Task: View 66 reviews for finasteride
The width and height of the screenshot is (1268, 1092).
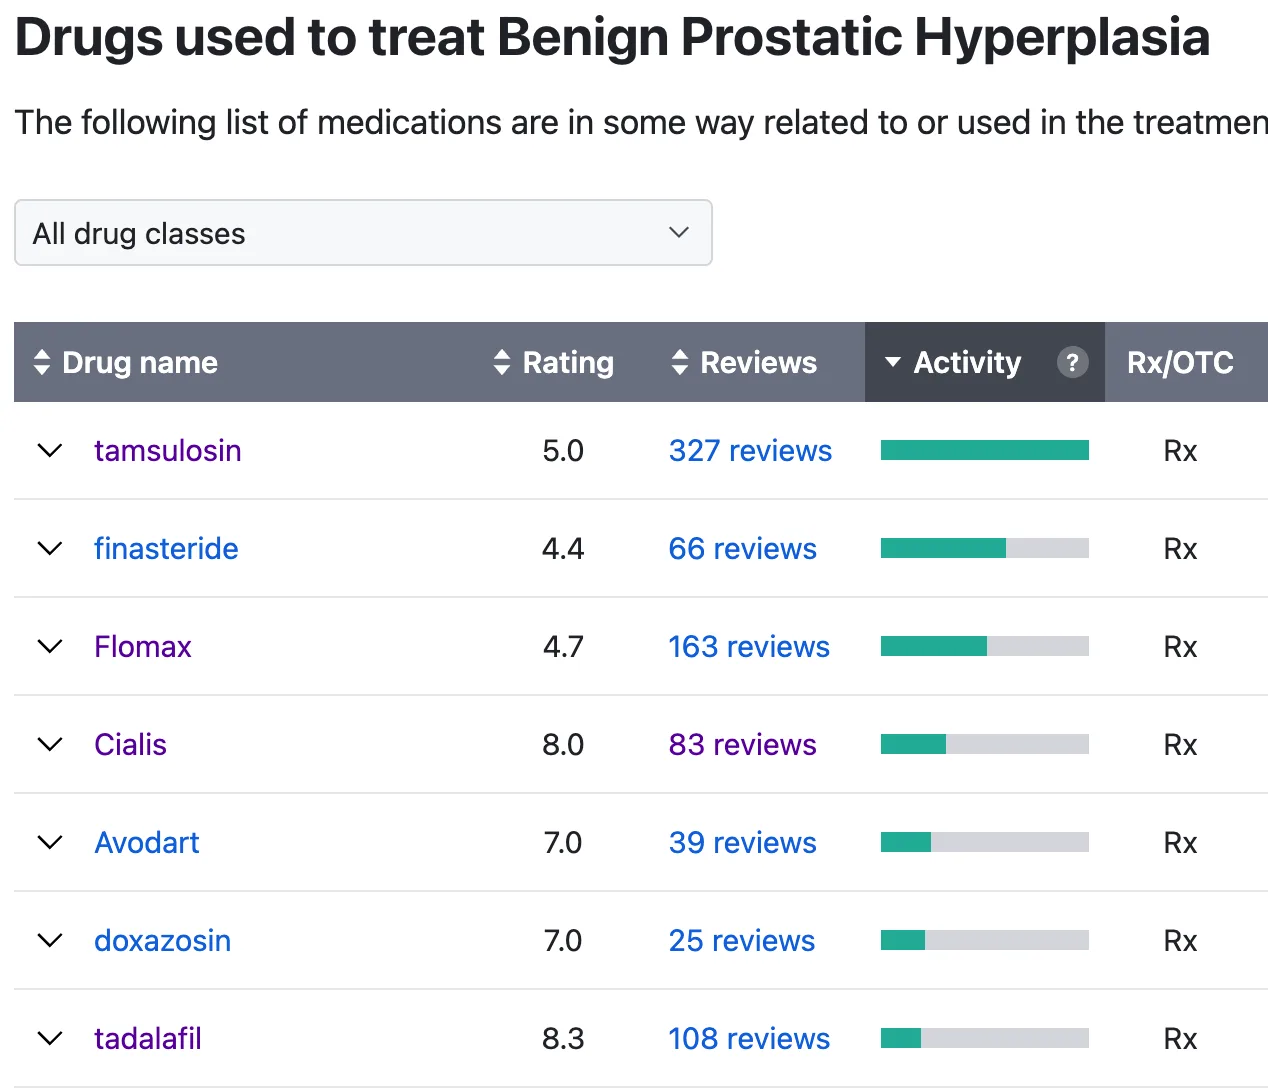Action: point(742,549)
